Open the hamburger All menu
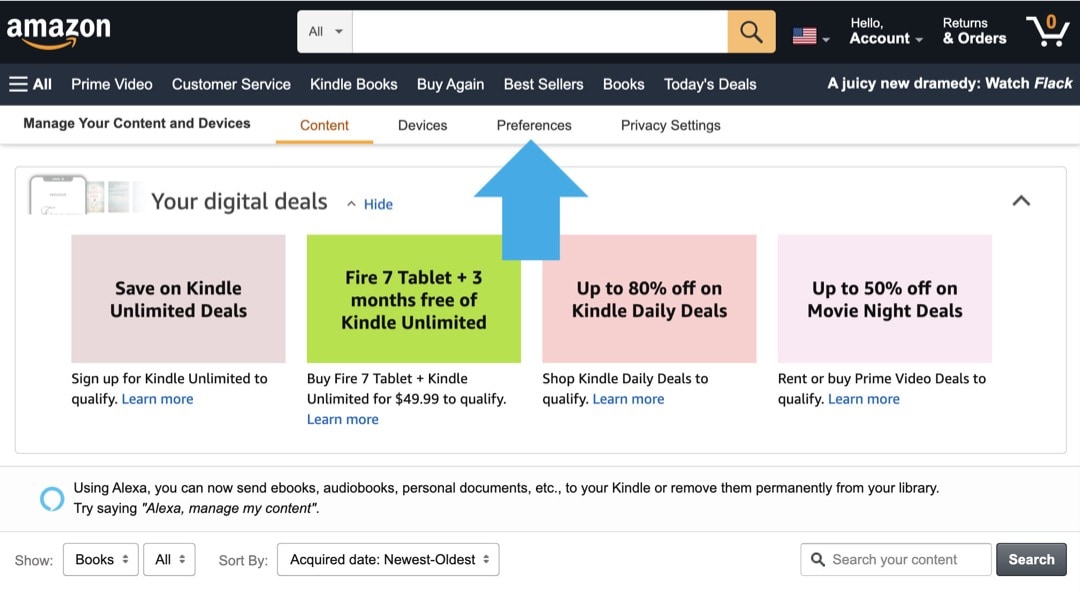Image resolution: width=1080 pixels, height=594 pixels. 30,84
